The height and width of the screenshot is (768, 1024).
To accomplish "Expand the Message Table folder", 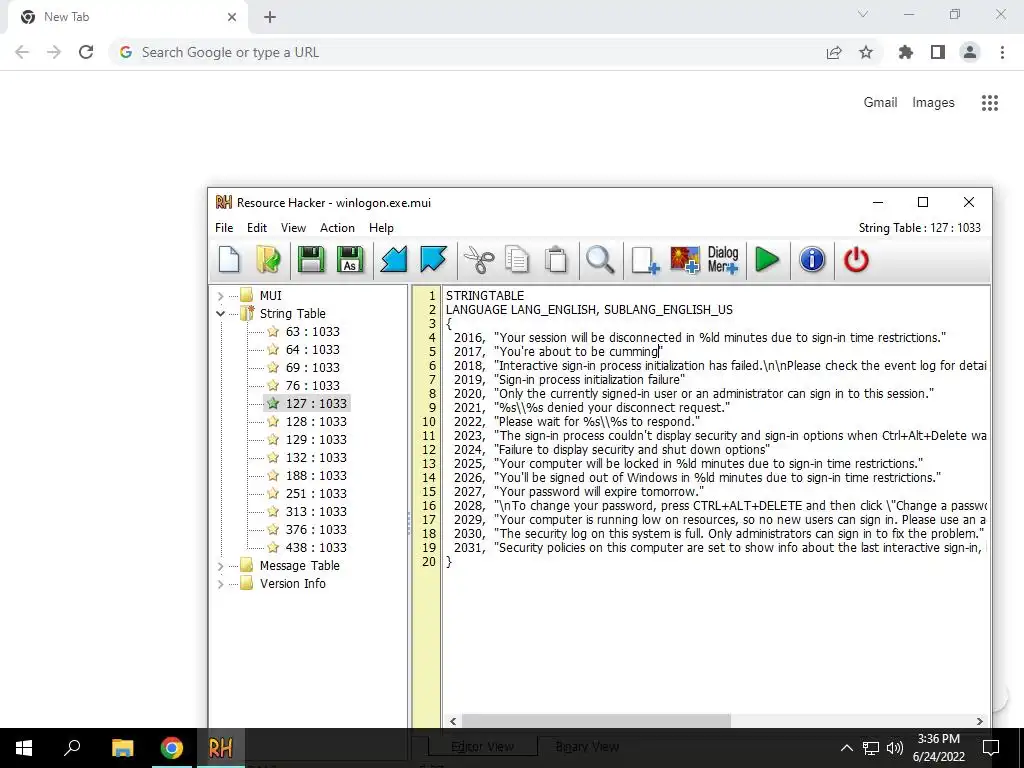I will (220, 566).
